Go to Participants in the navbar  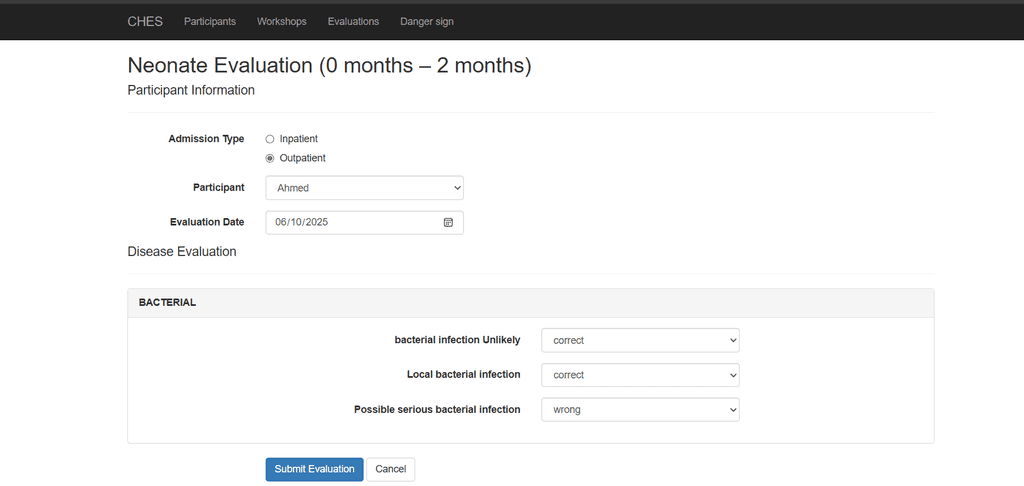pyautogui.click(x=210, y=21)
